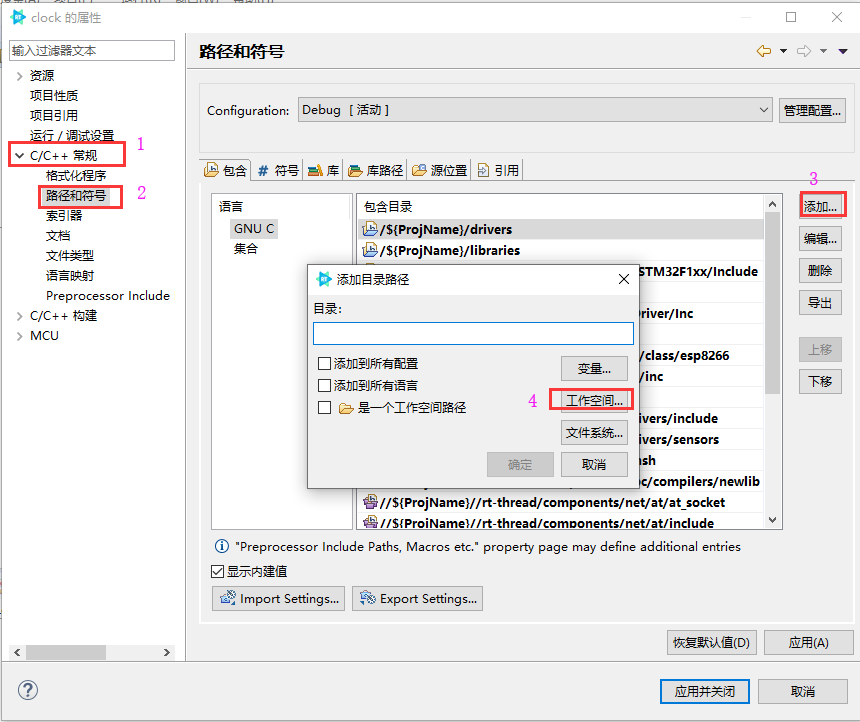The image size is (860, 722).
Task: Click the info icon near Preprocessor Include note
Action: 222,546
